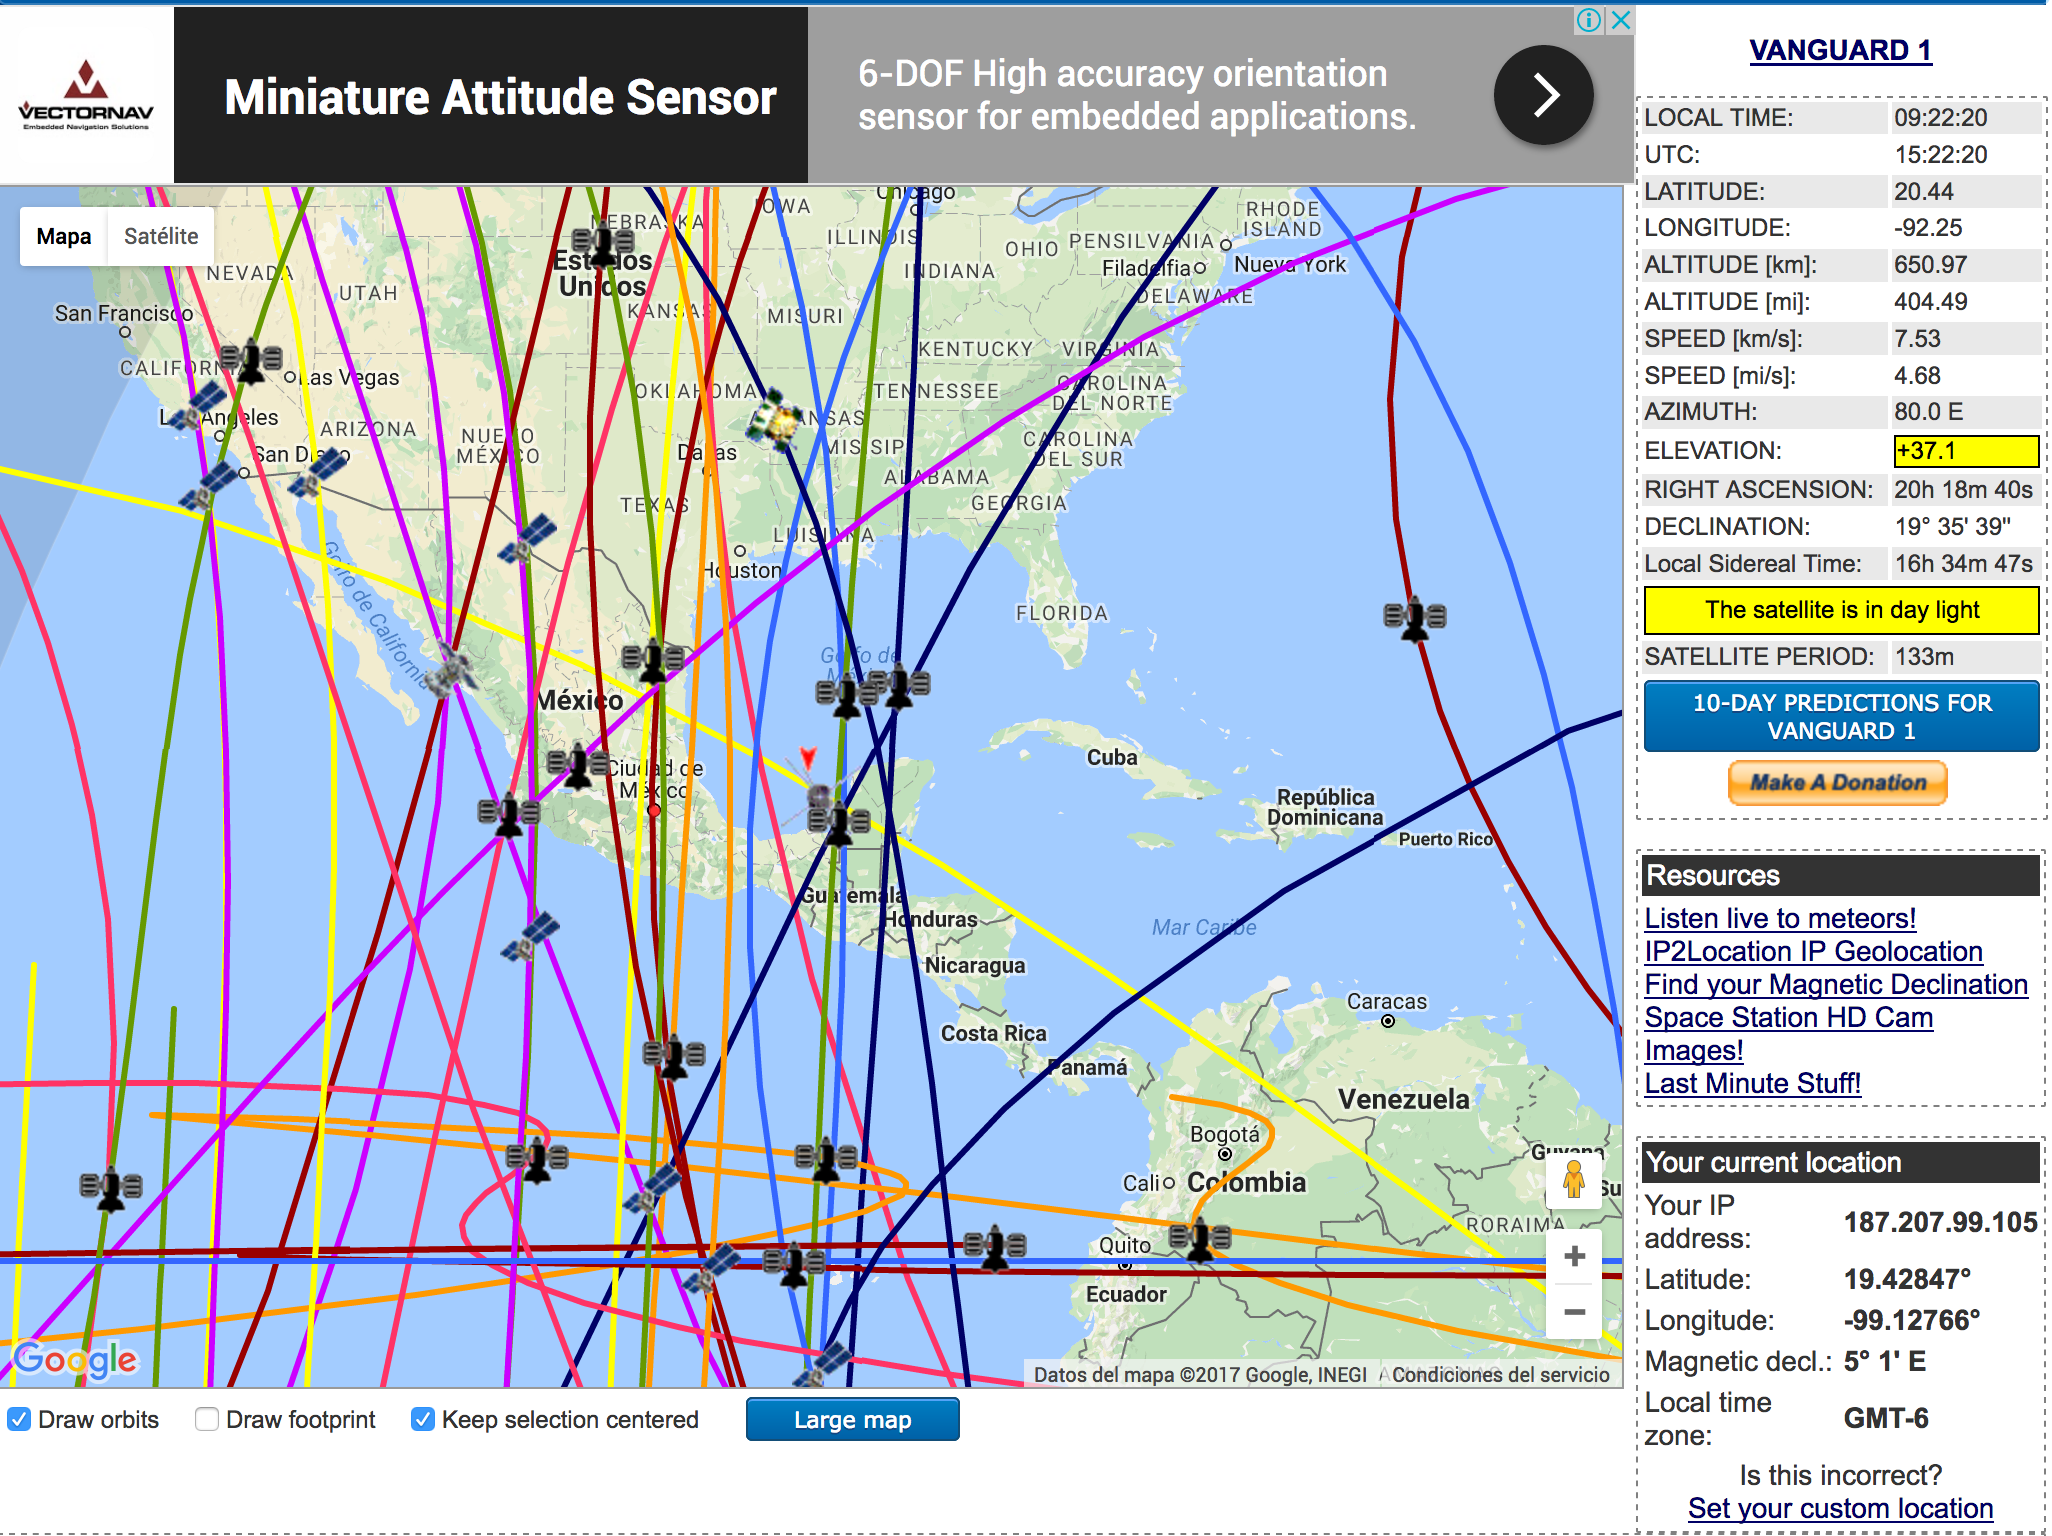Select the blue satellite at the map's bottom edge
Screen dimensions: 2052x1536
click(x=824, y=1364)
